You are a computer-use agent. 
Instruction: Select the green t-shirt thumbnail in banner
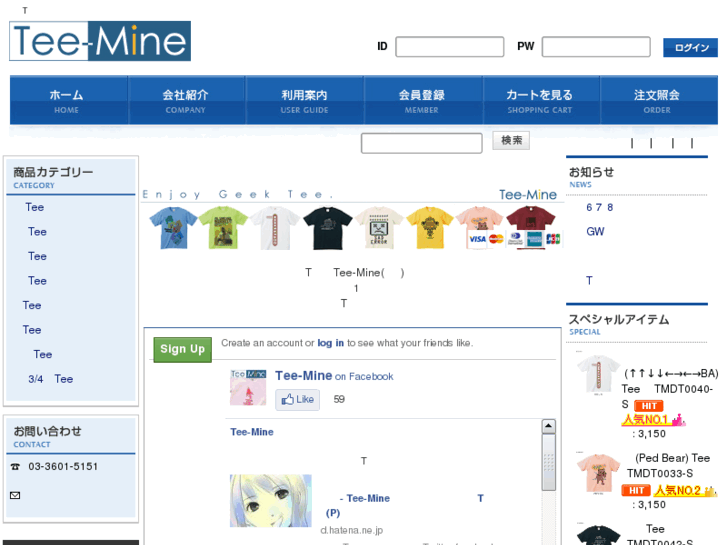(x=223, y=228)
